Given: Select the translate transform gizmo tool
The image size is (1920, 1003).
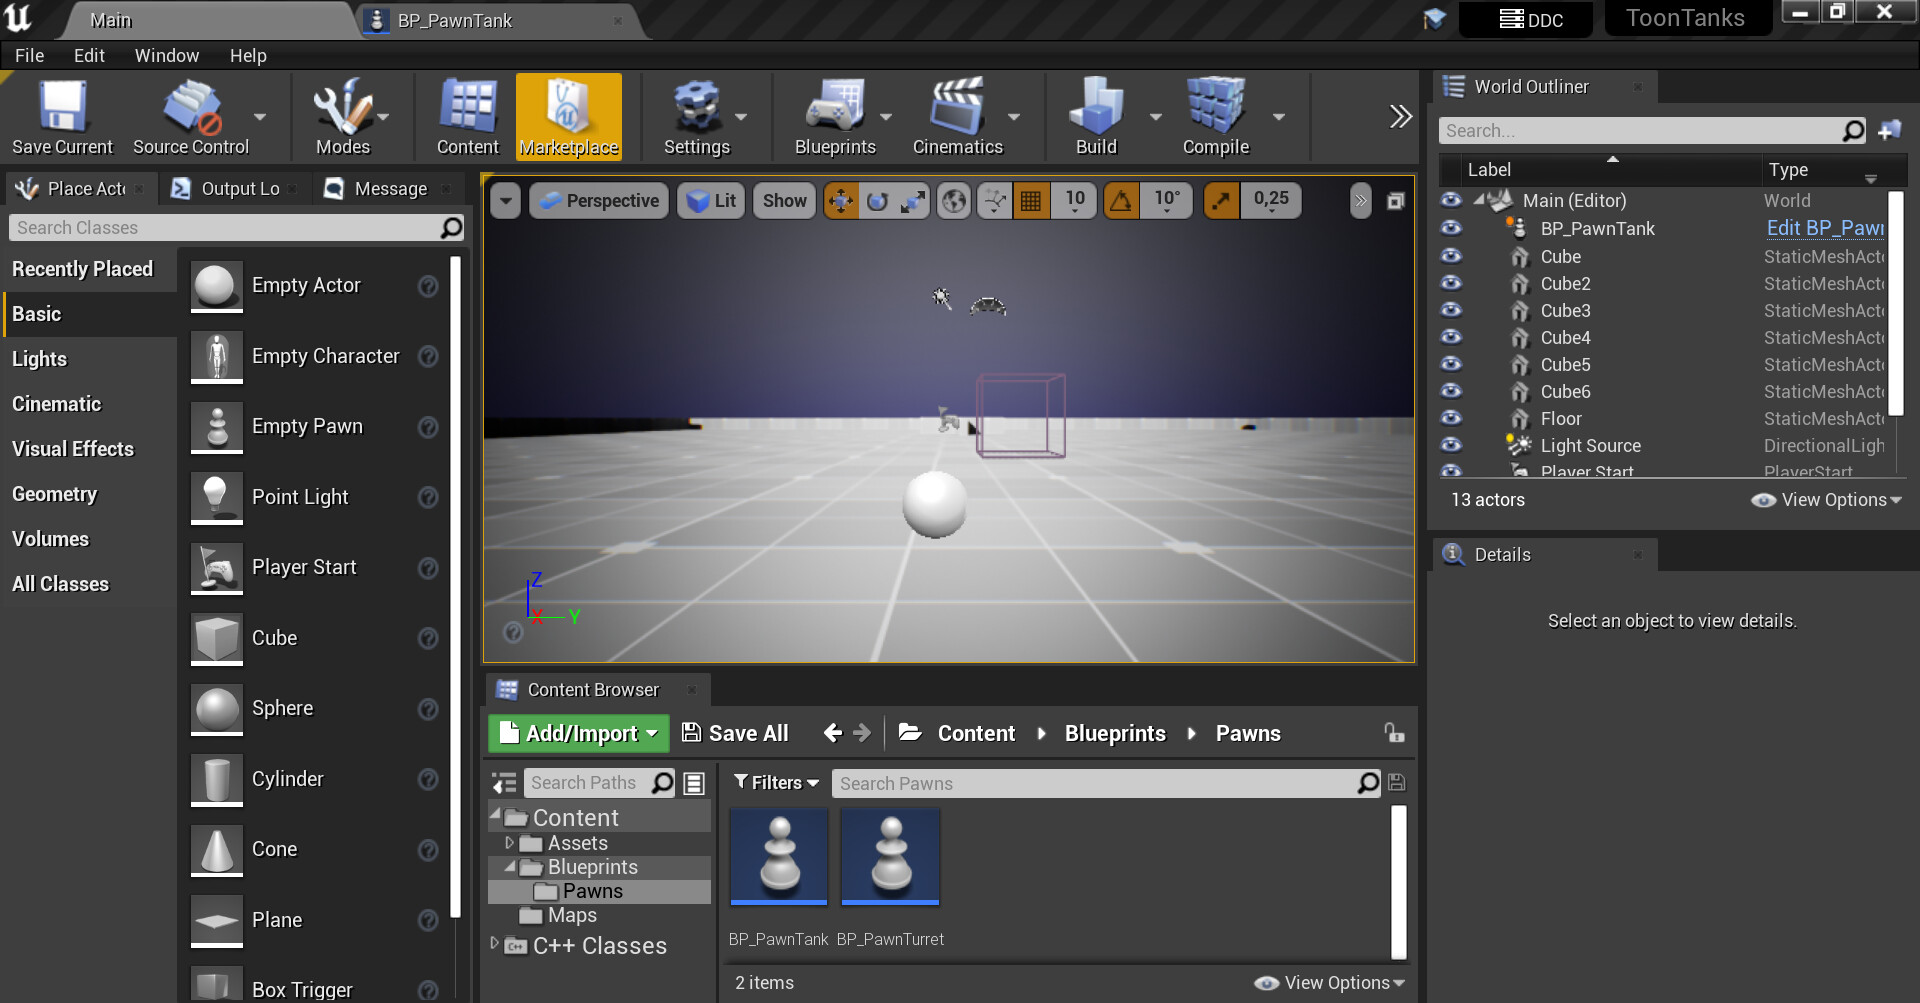Looking at the screenshot, I should click(x=841, y=201).
